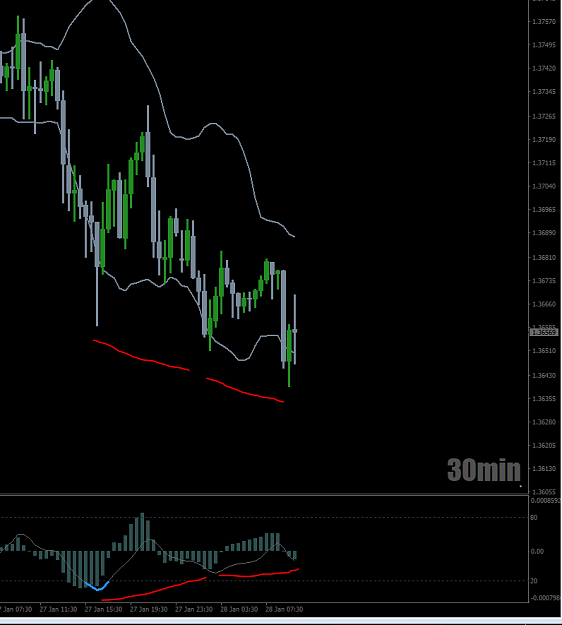Screen dimensions: 562x625
Task: Click price axis label 1.36355
Action: [544, 399]
